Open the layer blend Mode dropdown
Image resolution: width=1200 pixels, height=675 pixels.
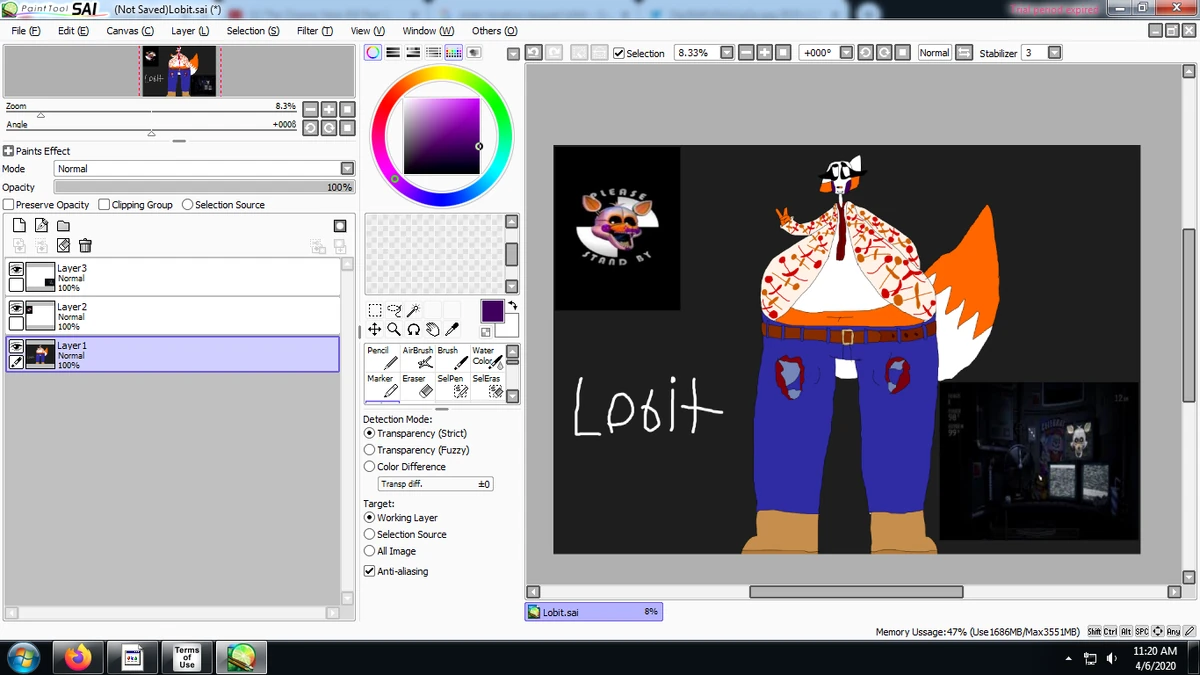pos(345,168)
